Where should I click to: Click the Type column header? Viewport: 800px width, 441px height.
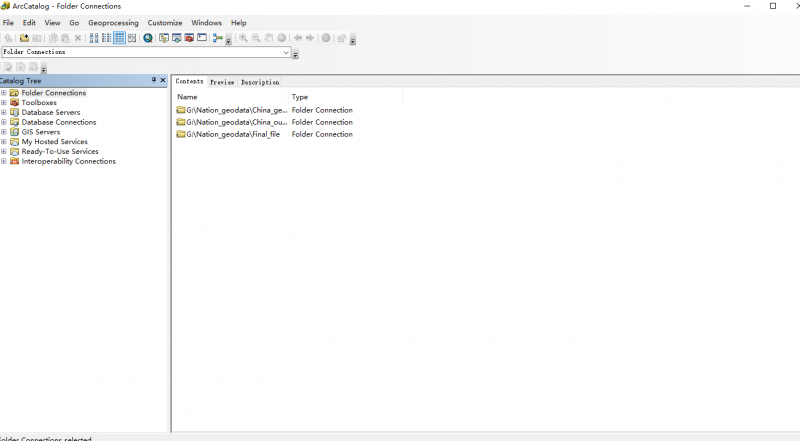coord(300,97)
